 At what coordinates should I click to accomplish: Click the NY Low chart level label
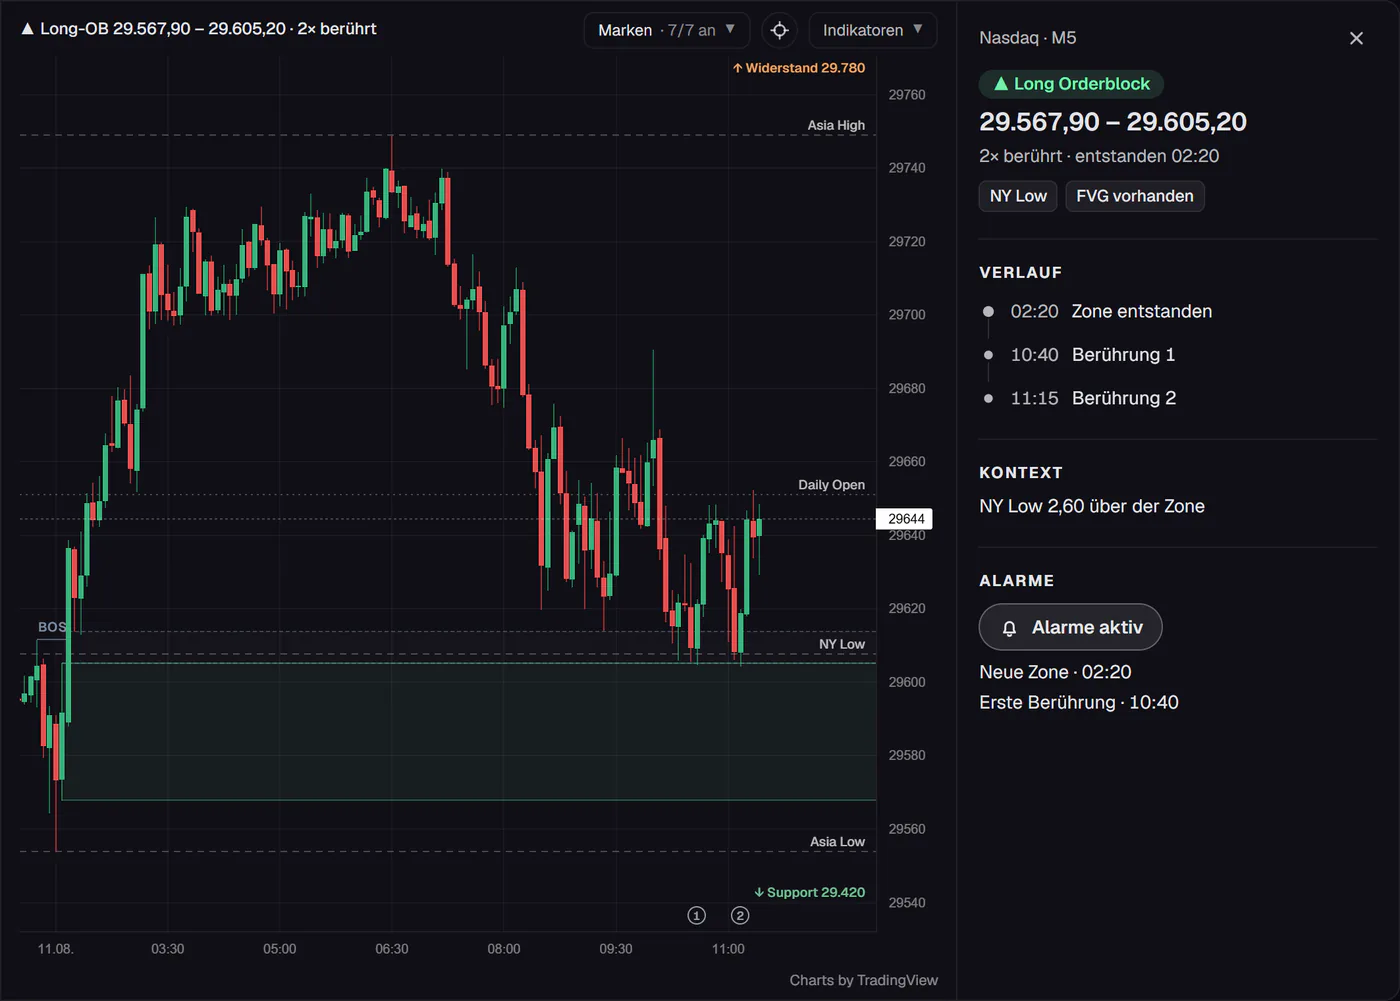pos(842,644)
